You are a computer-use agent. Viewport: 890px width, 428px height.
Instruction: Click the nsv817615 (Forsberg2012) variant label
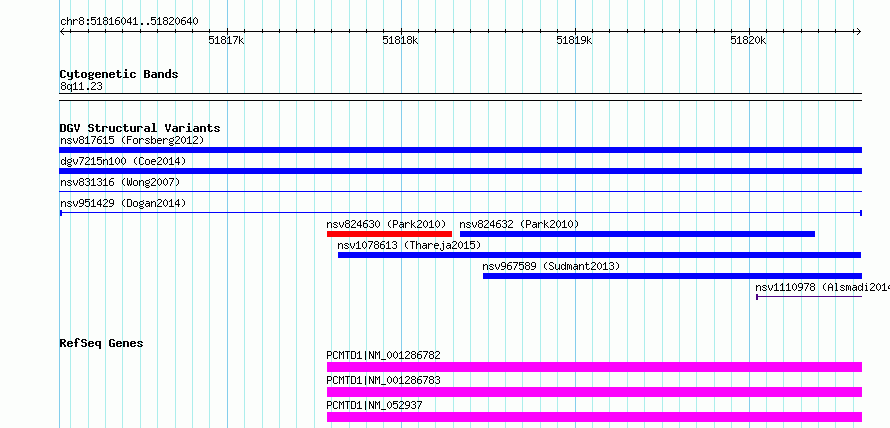click(132, 140)
